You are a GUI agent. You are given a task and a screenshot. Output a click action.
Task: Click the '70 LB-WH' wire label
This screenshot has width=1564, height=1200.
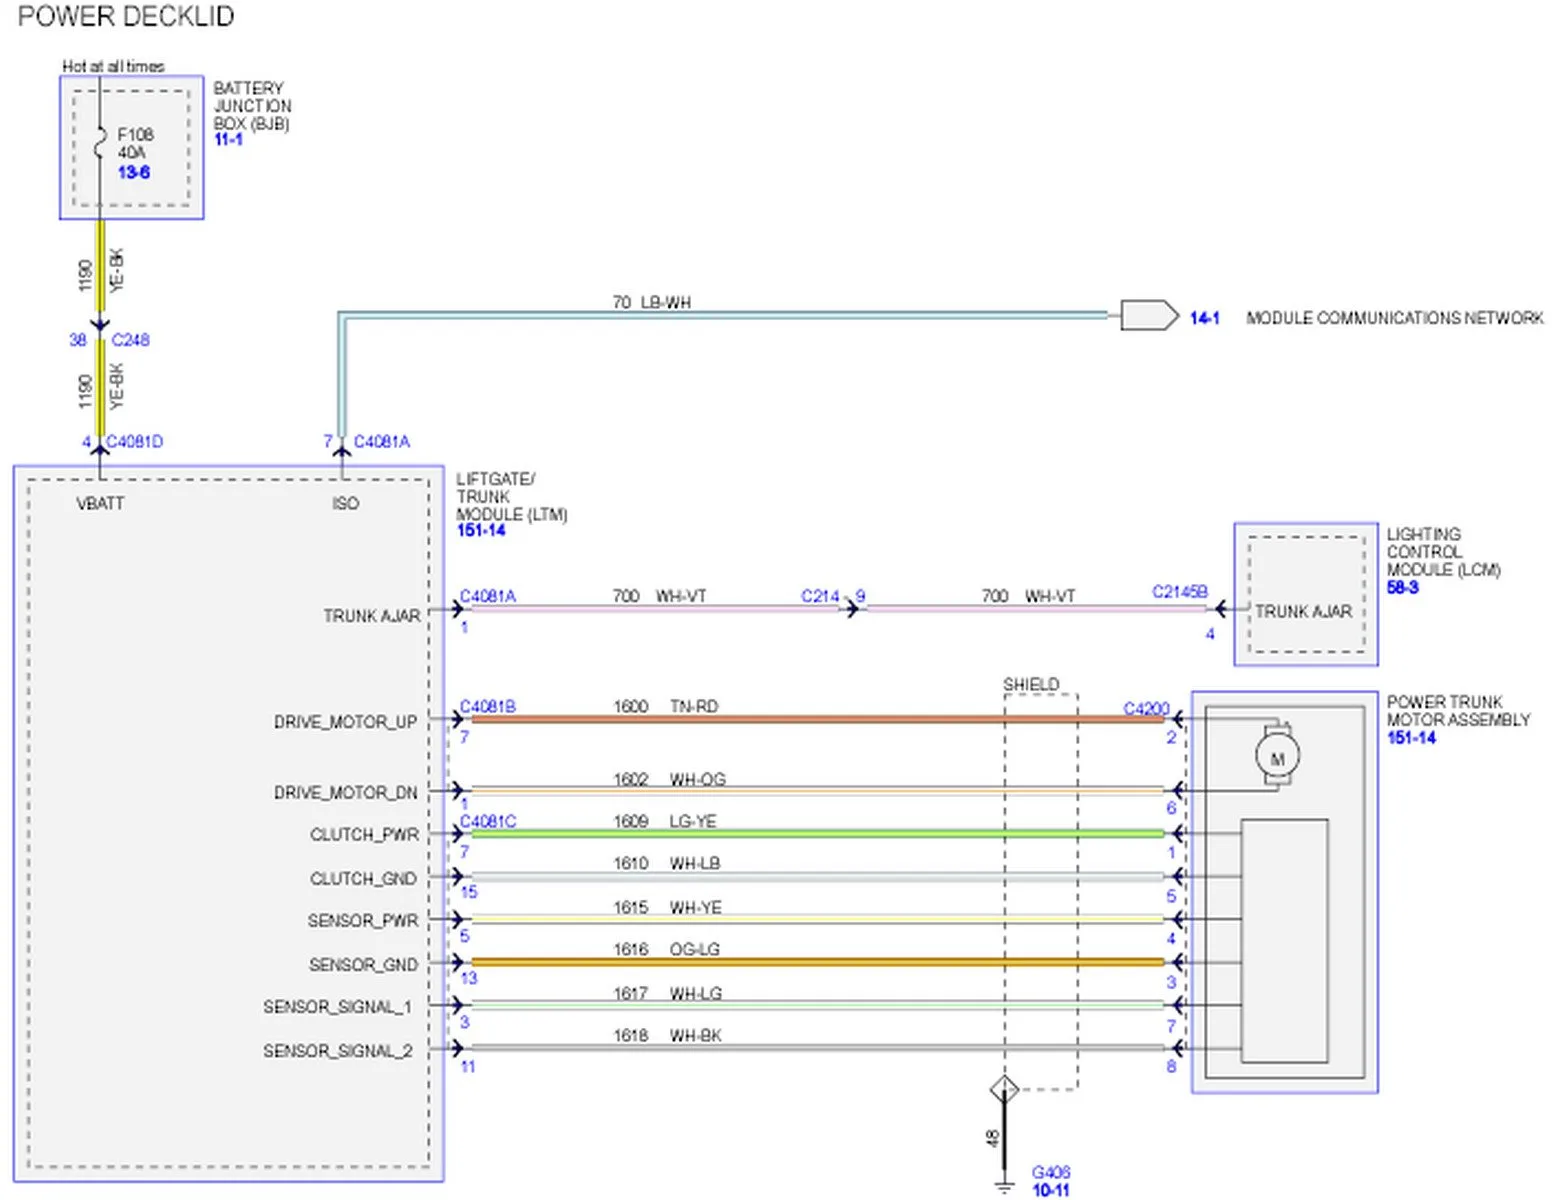[651, 302]
